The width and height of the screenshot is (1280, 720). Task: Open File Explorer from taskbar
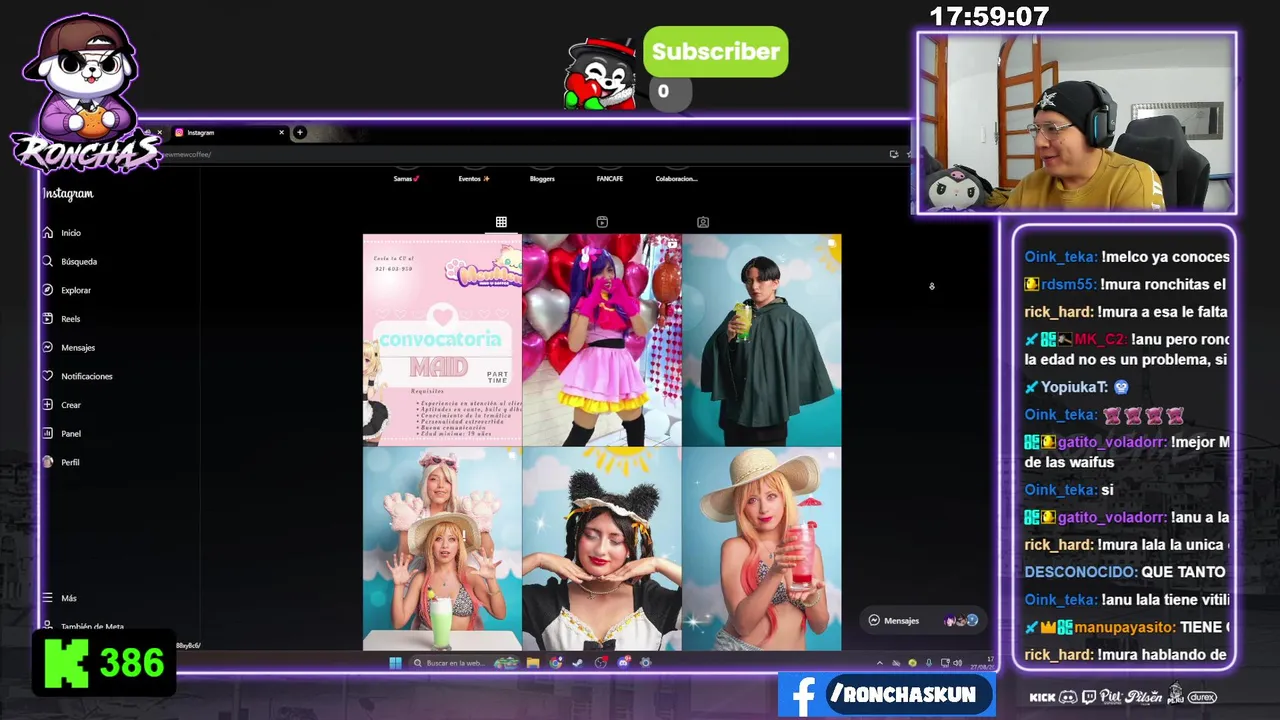(x=533, y=663)
